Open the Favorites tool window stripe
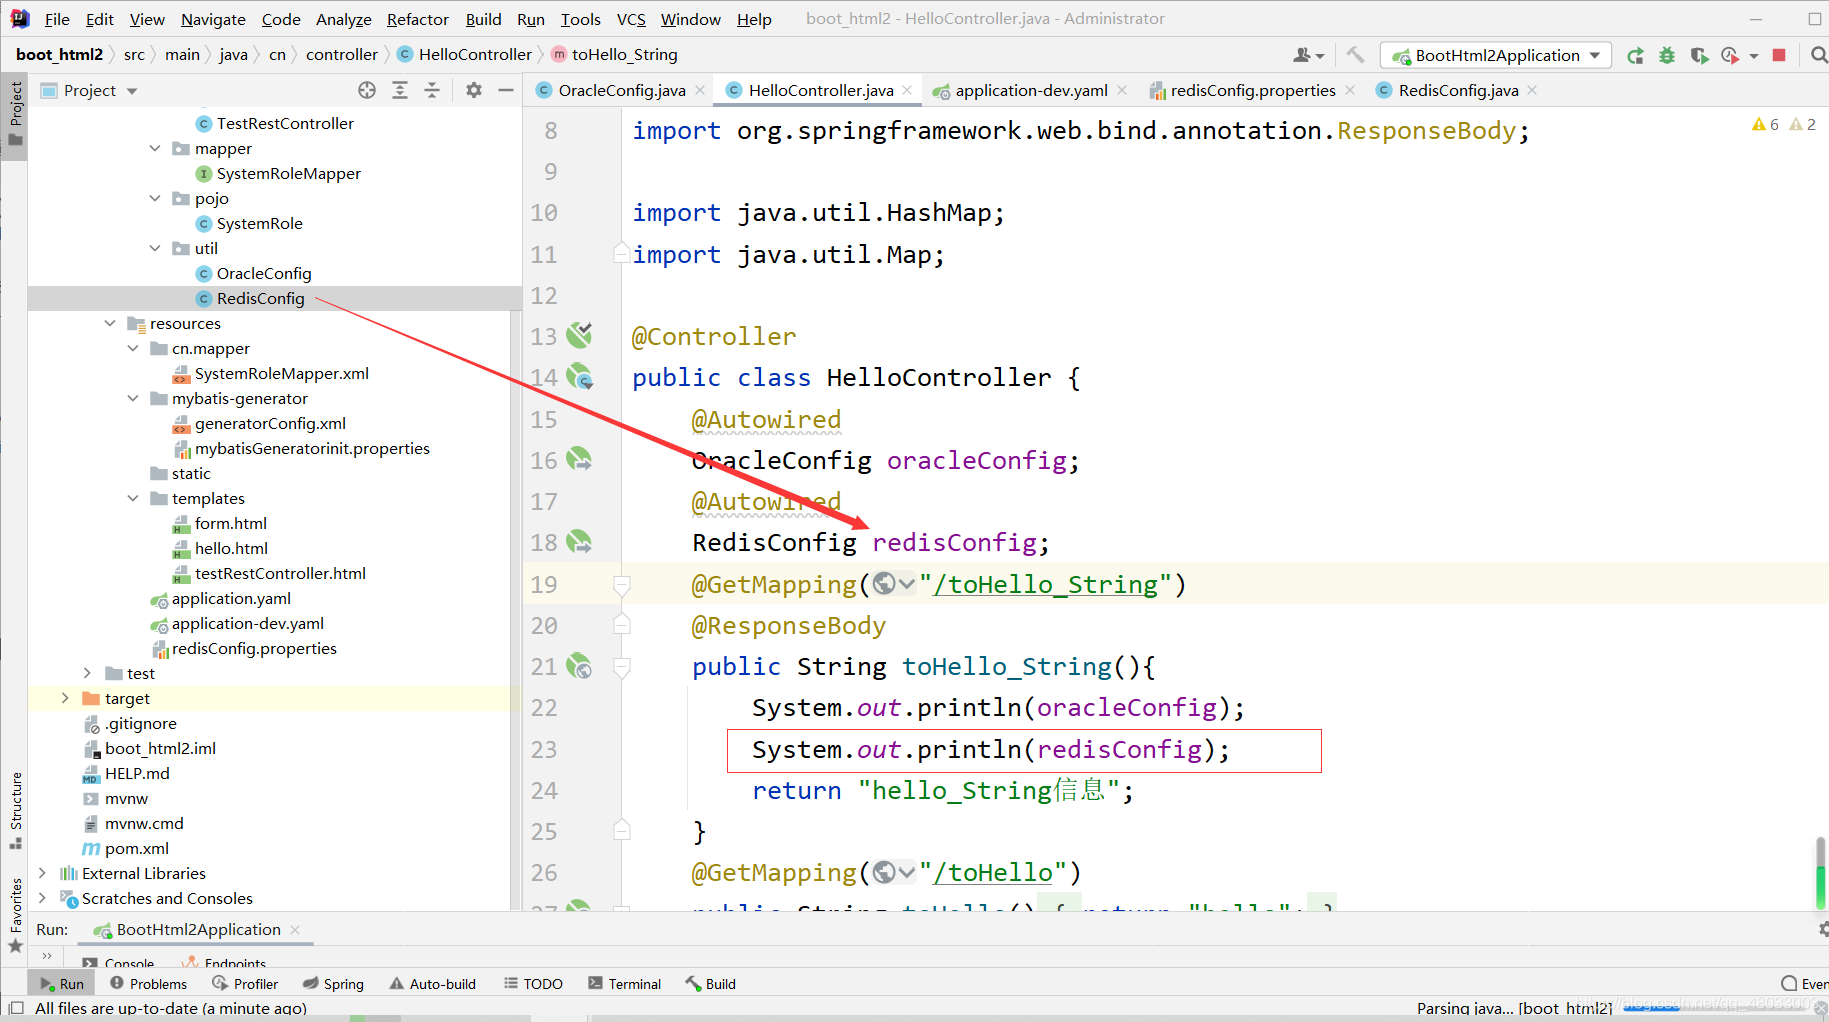 point(15,915)
